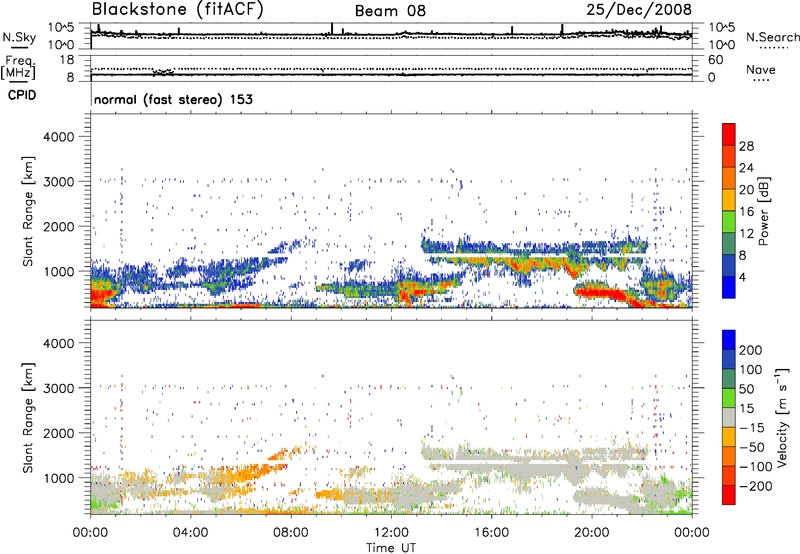The height and width of the screenshot is (554, 800).
Task: Click the "CPID" row label
Action: (22, 95)
